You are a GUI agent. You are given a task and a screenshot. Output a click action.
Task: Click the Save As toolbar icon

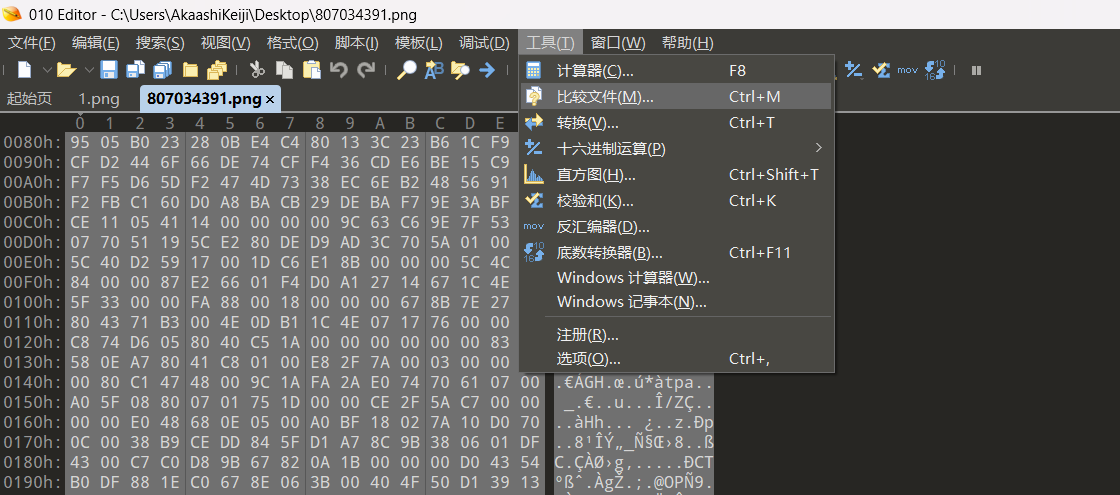click(x=135, y=70)
